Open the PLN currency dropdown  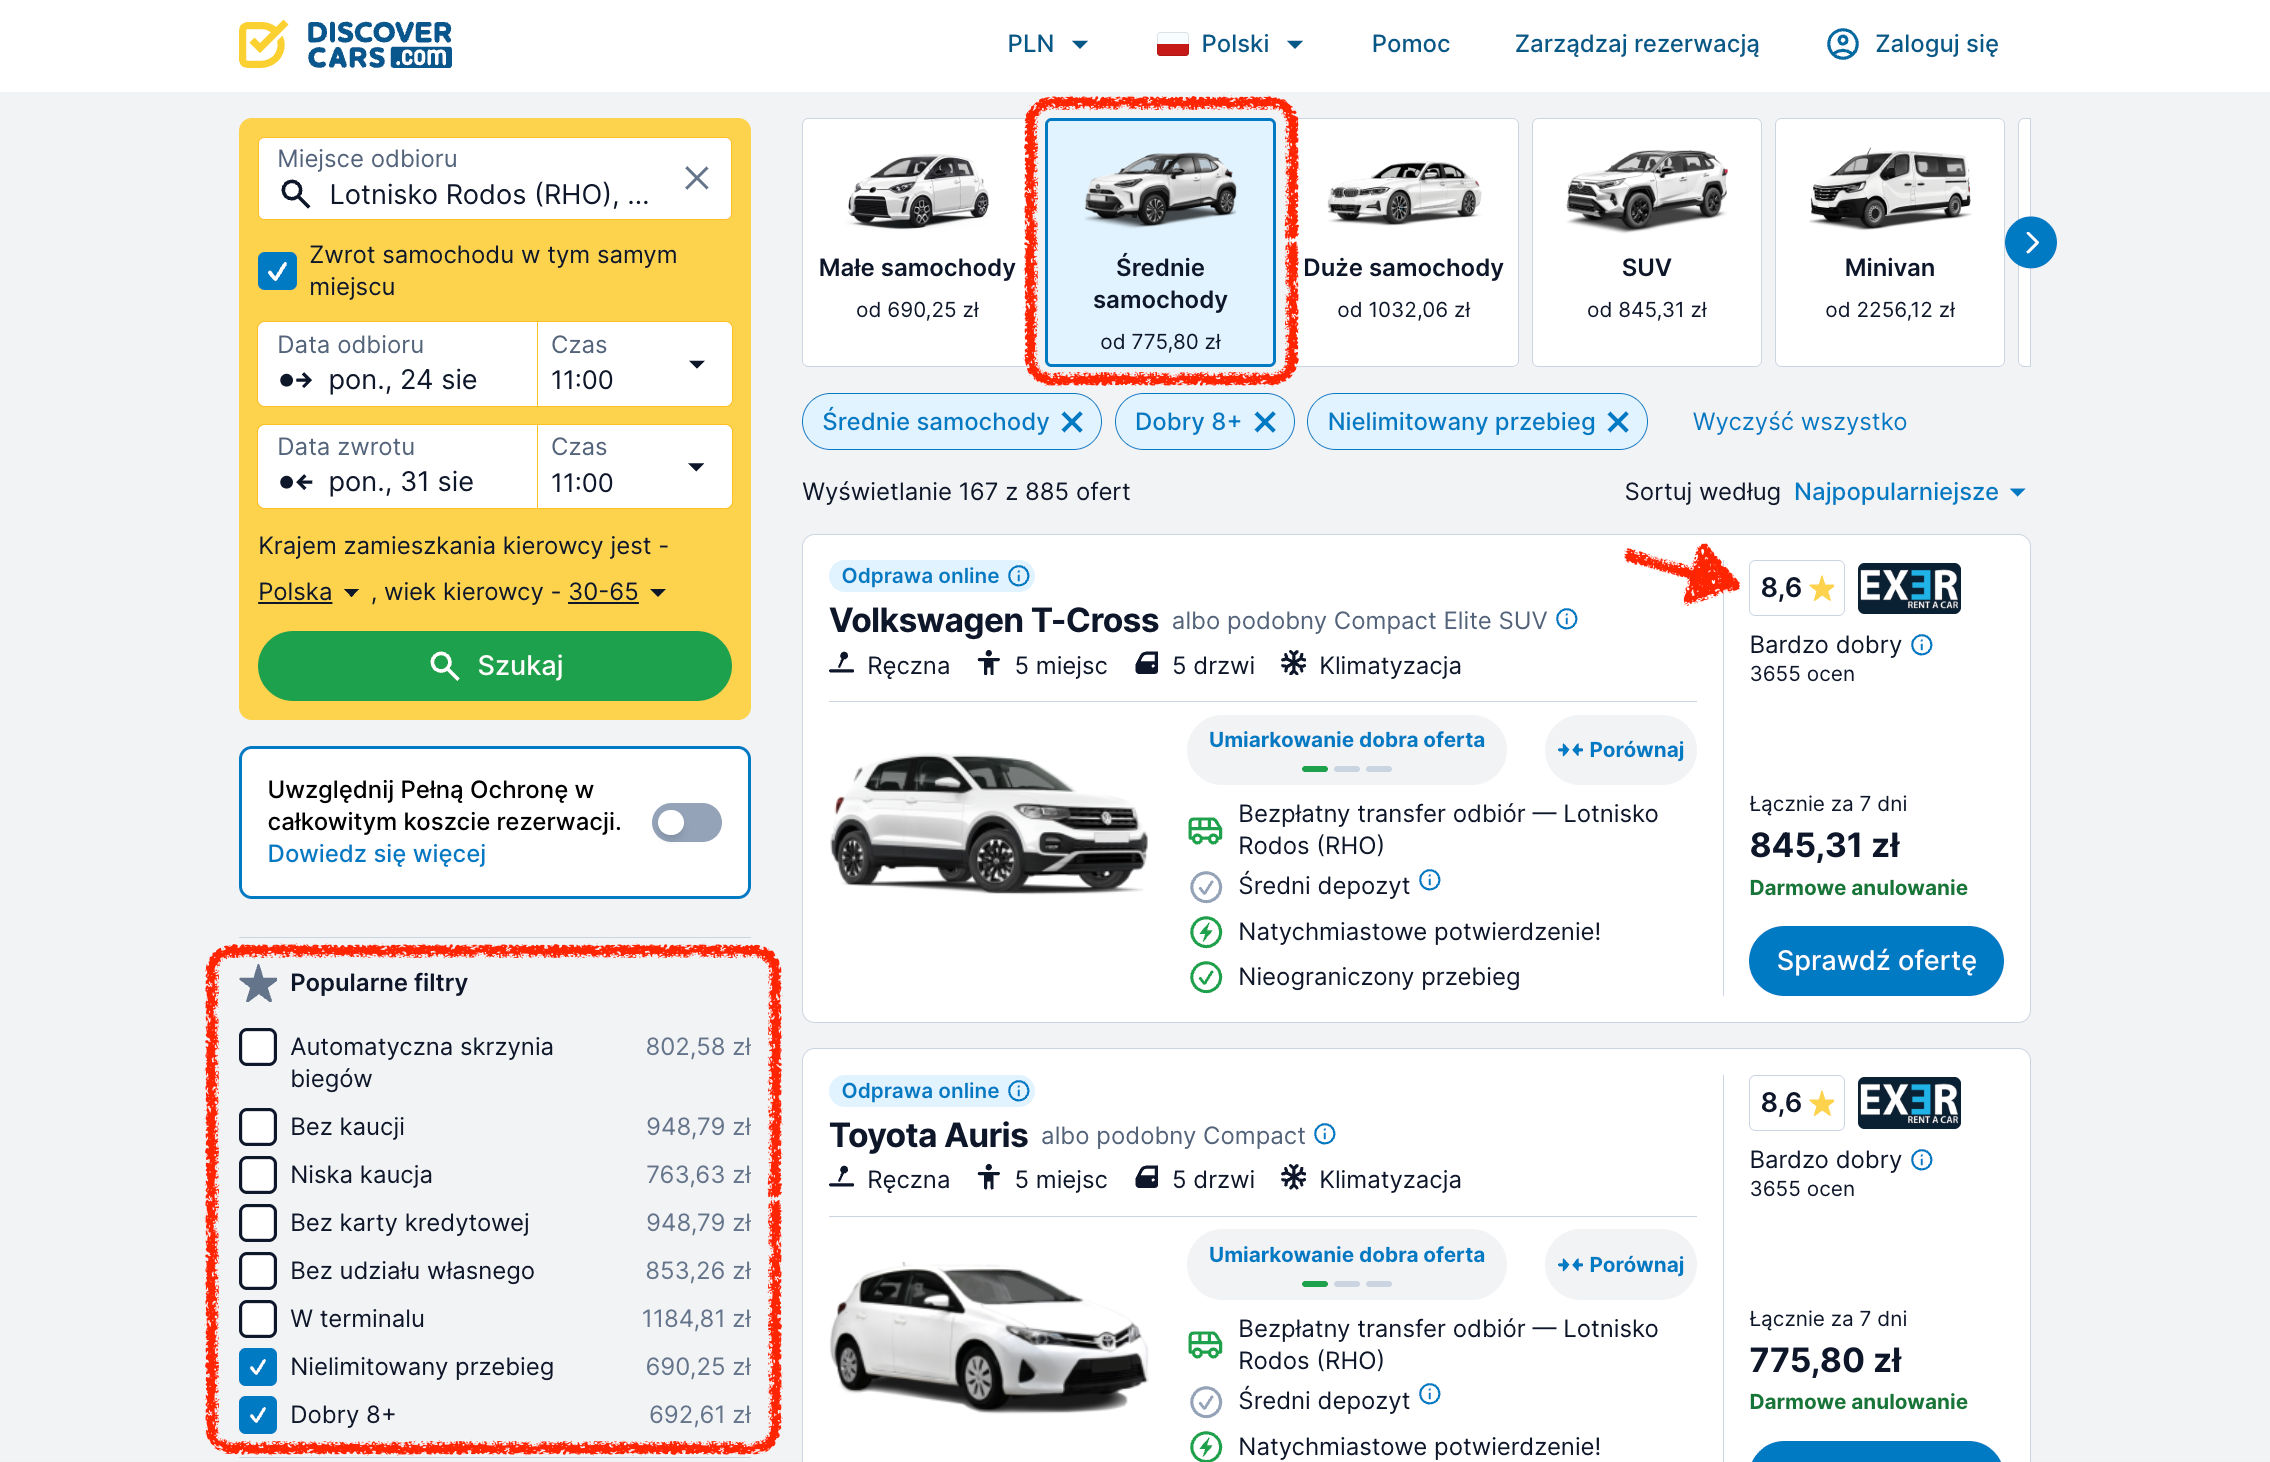[1047, 44]
